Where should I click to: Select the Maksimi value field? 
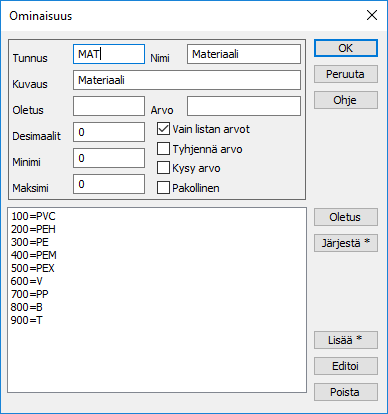click(x=109, y=184)
